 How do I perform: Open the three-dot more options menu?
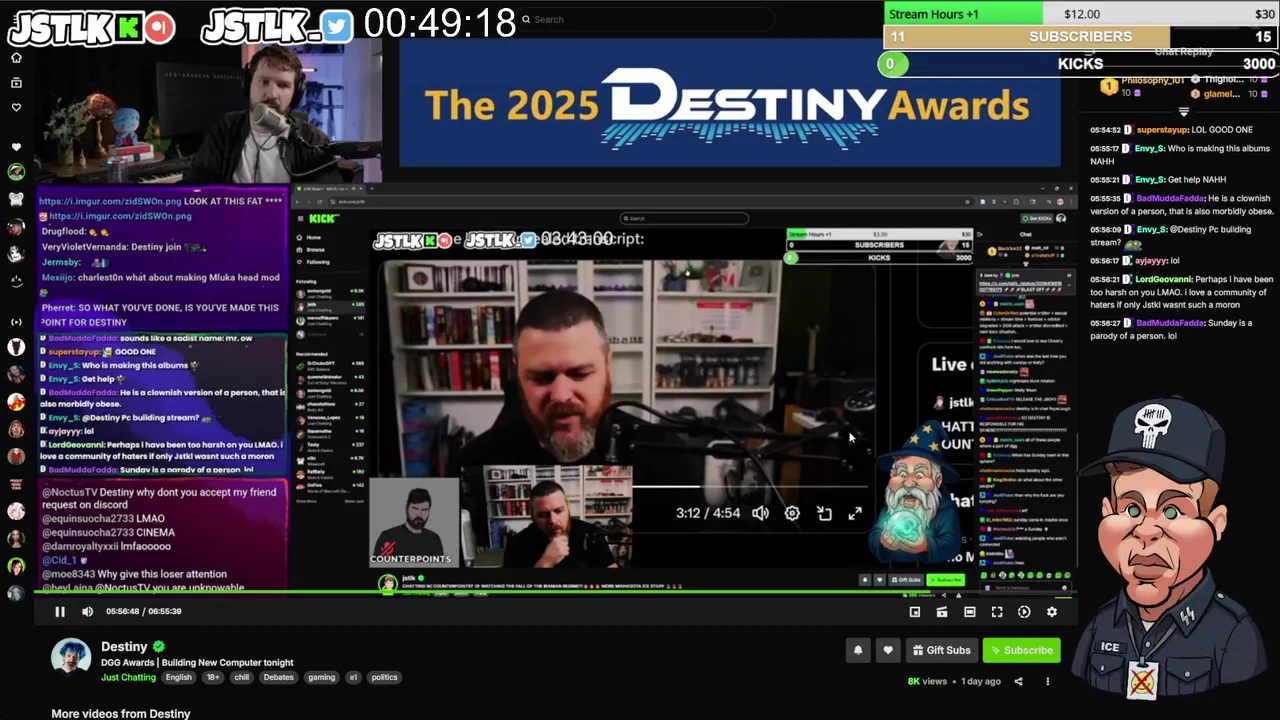pos(1048,681)
